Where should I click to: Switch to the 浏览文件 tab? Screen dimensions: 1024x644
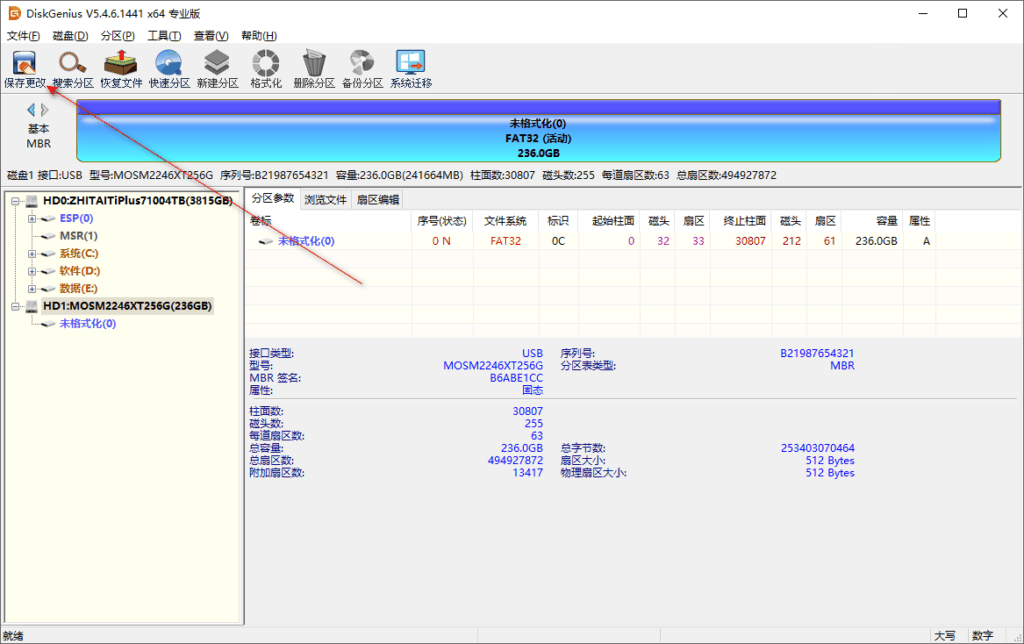[326, 199]
